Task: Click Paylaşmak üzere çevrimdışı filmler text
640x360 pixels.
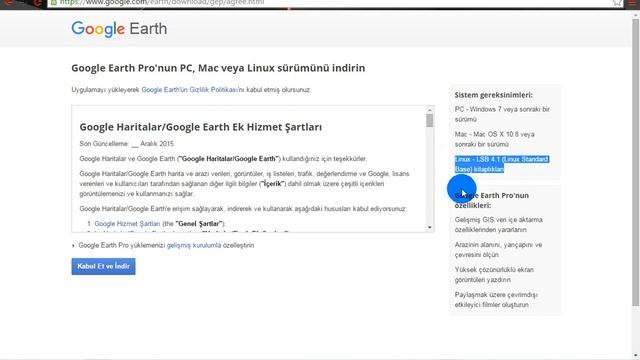Action: pos(496,300)
